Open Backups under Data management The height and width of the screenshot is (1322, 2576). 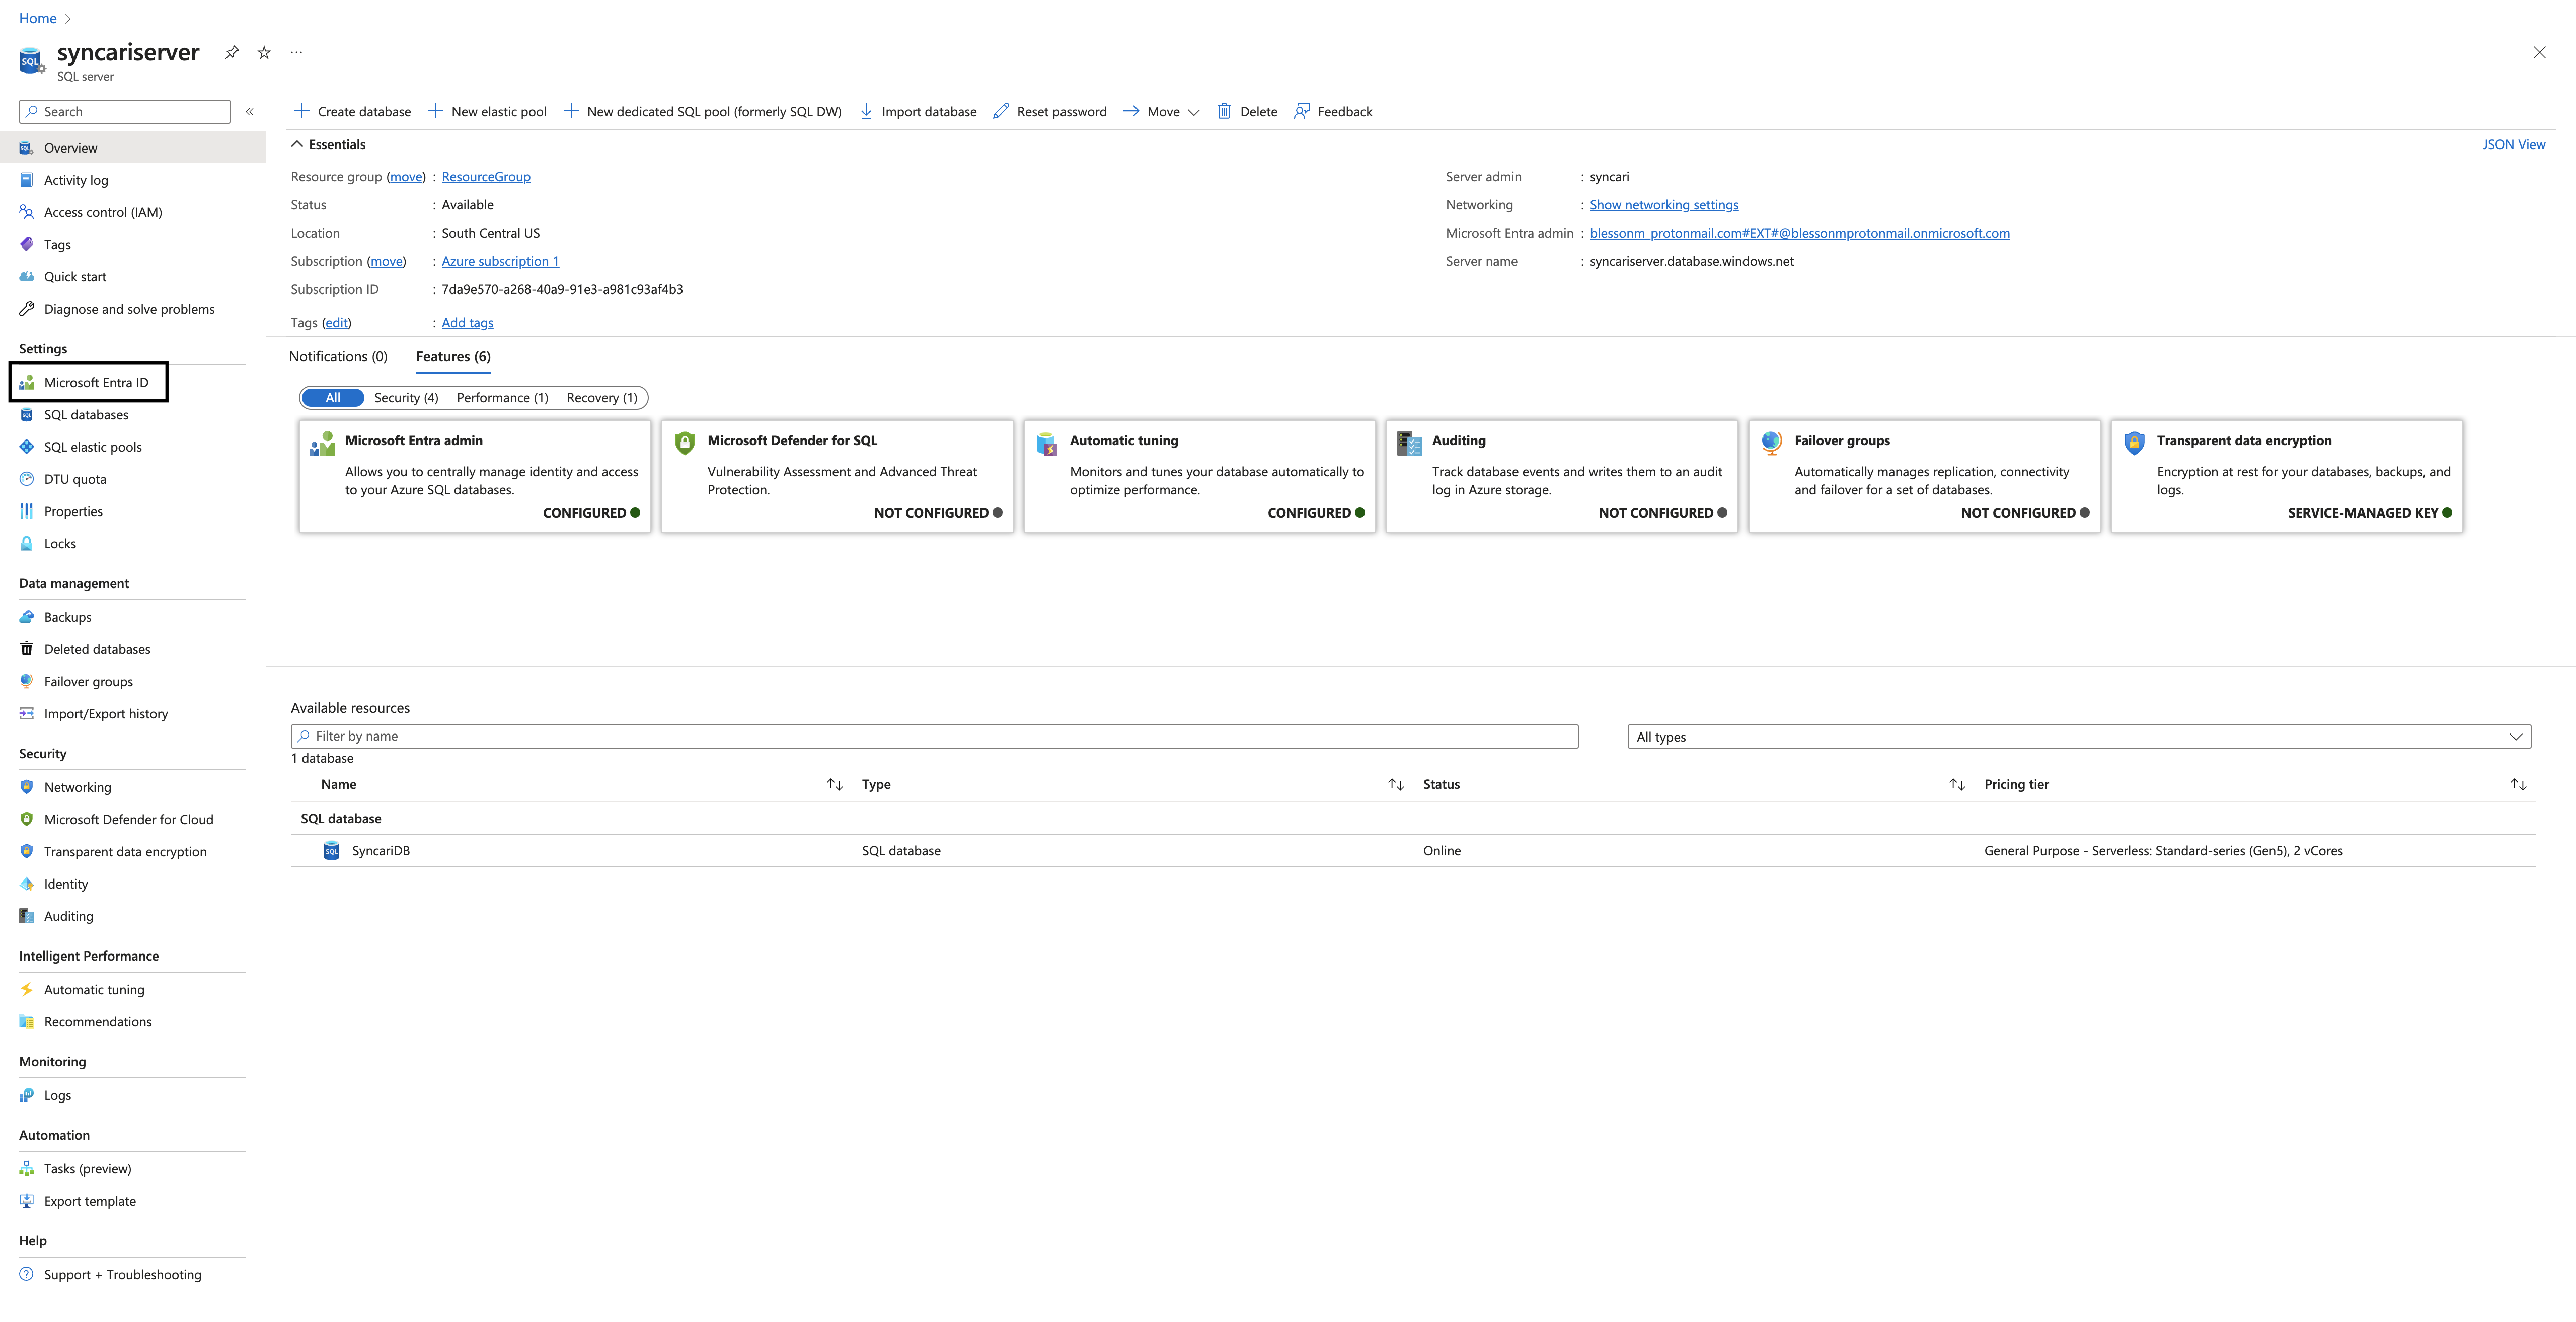[67, 618]
